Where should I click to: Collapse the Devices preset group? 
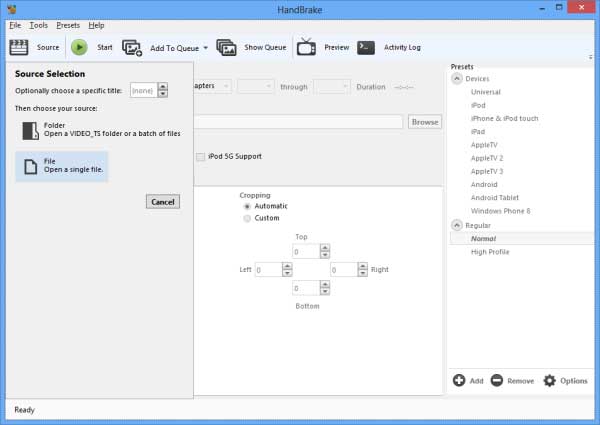(x=457, y=78)
